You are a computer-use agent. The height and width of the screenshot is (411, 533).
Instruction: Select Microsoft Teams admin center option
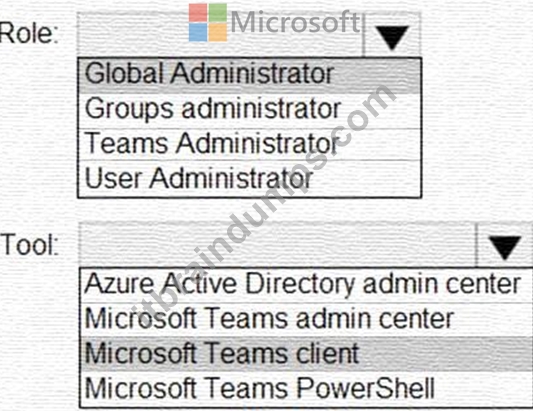(x=307, y=319)
